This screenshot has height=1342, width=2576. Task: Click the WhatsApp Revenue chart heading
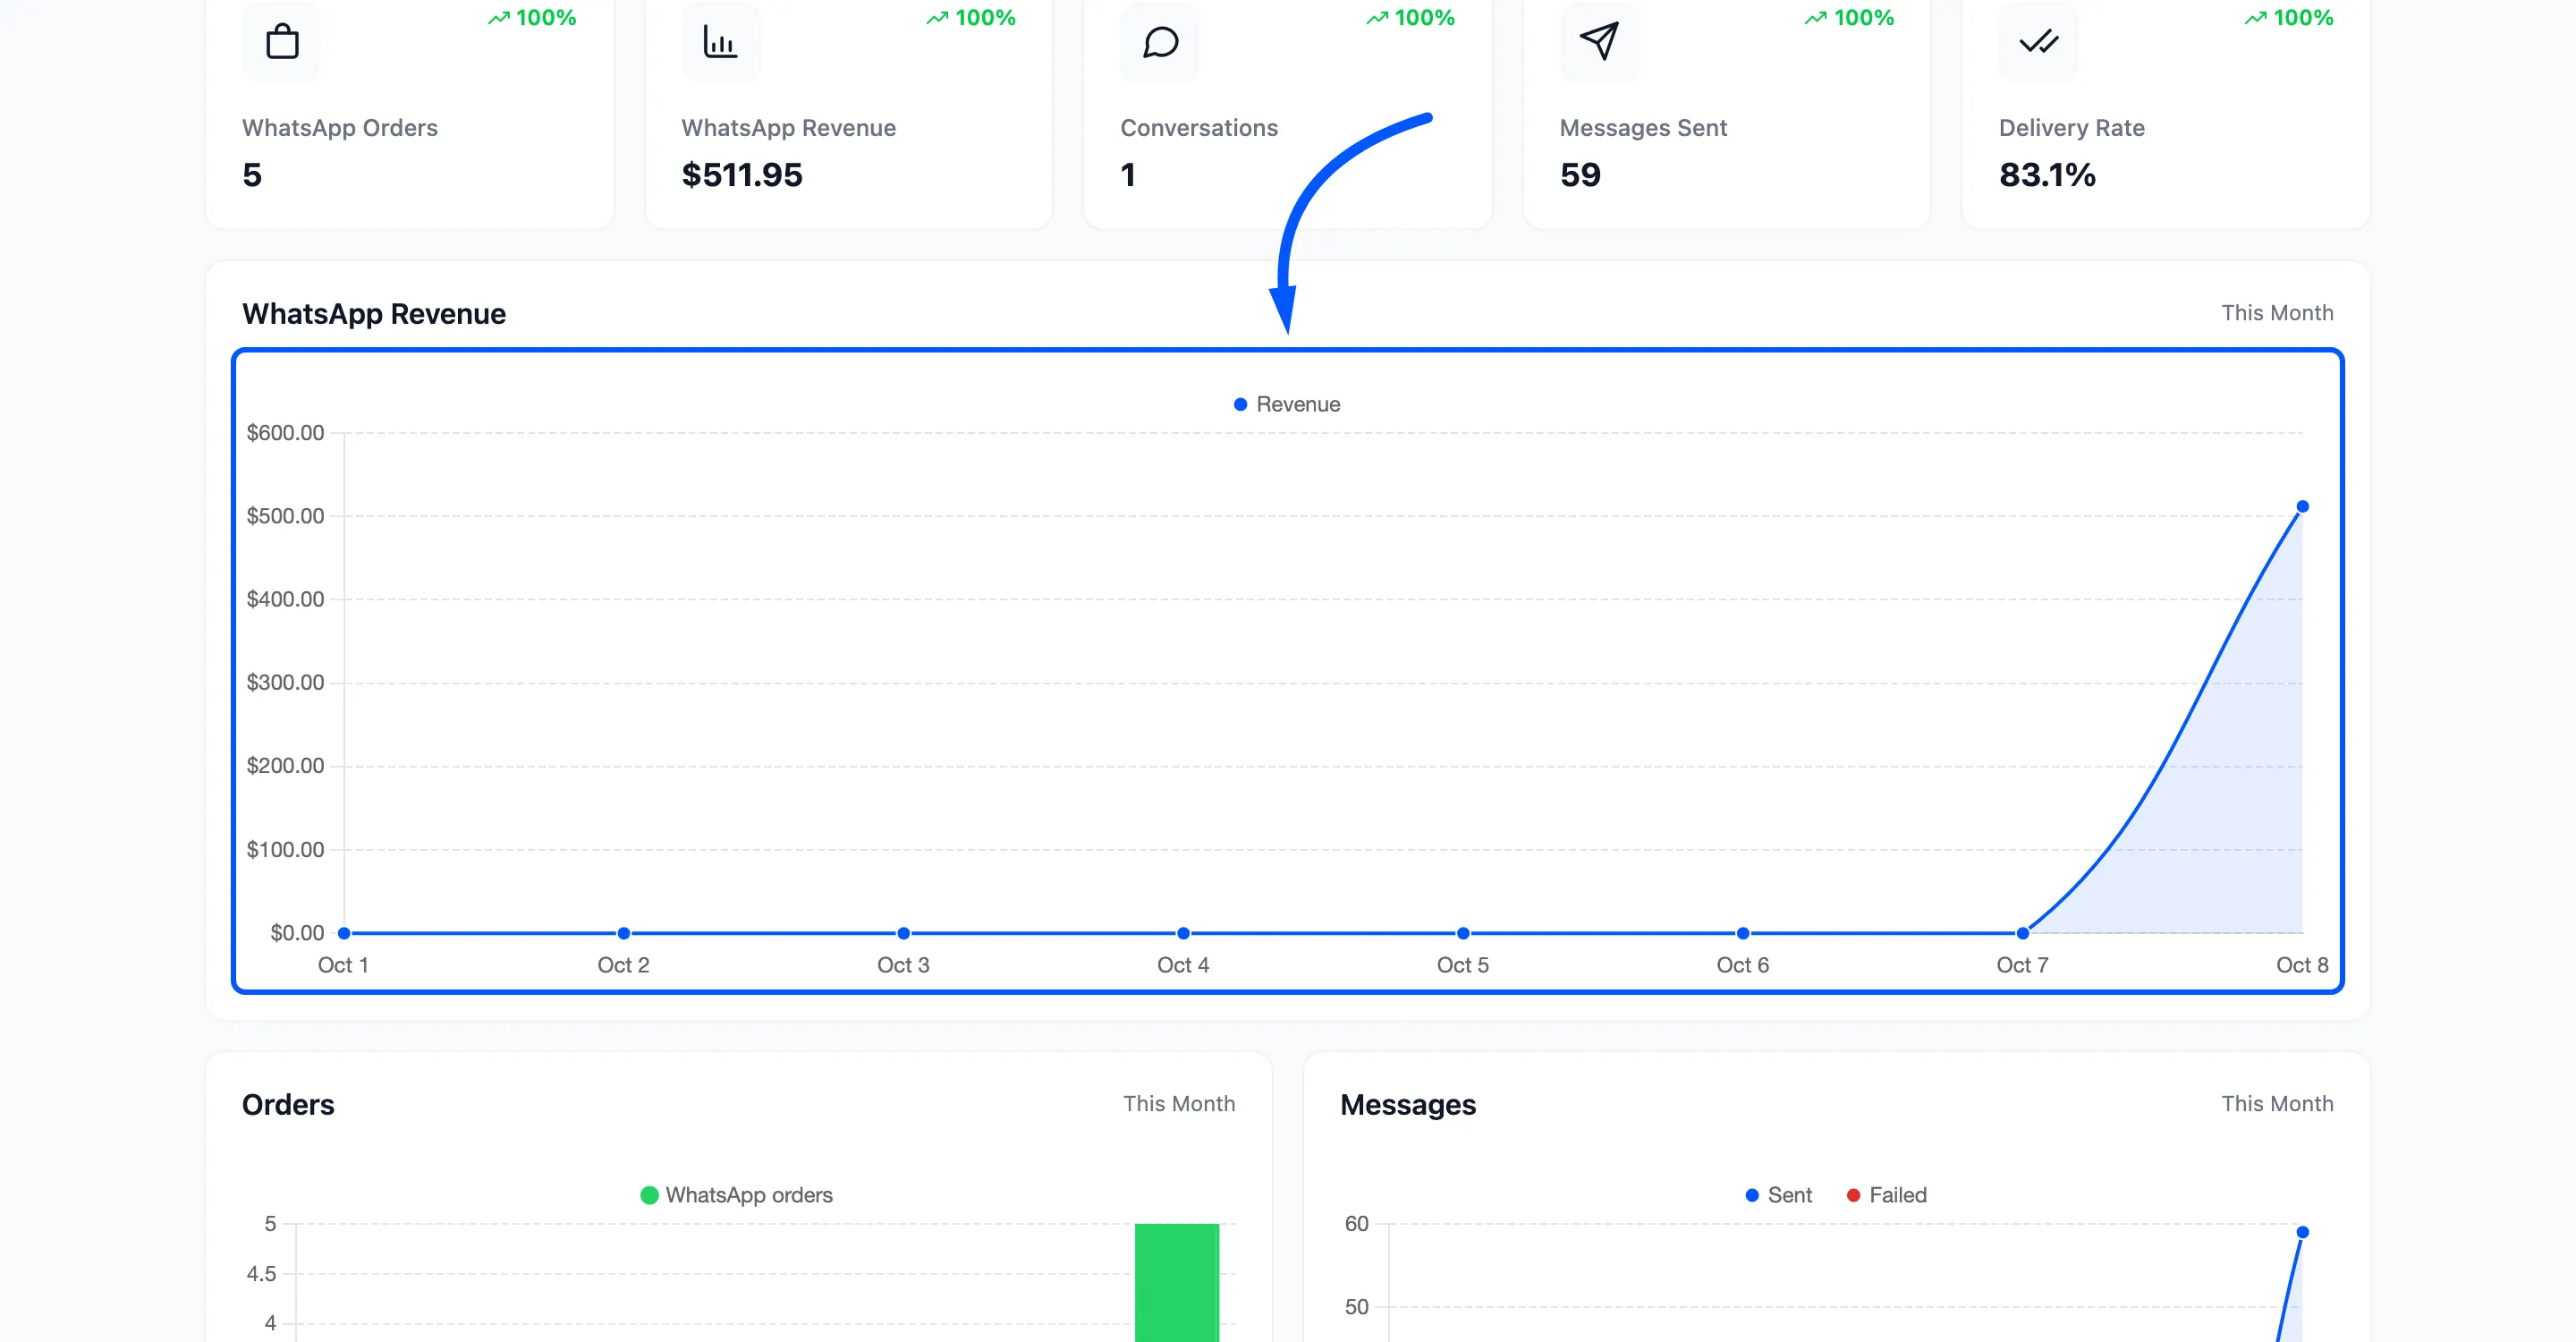coord(374,314)
